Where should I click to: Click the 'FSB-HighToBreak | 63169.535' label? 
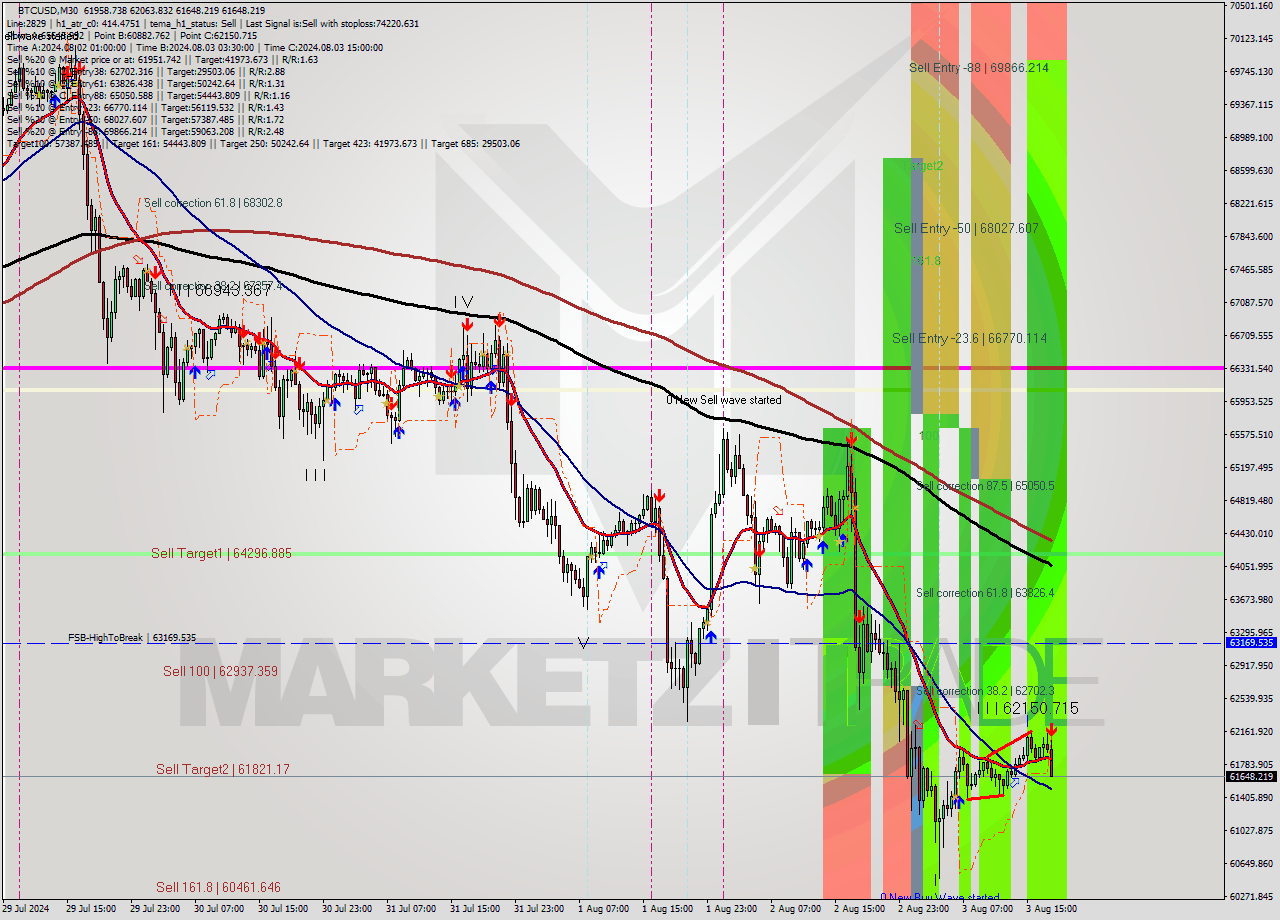coord(132,637)
